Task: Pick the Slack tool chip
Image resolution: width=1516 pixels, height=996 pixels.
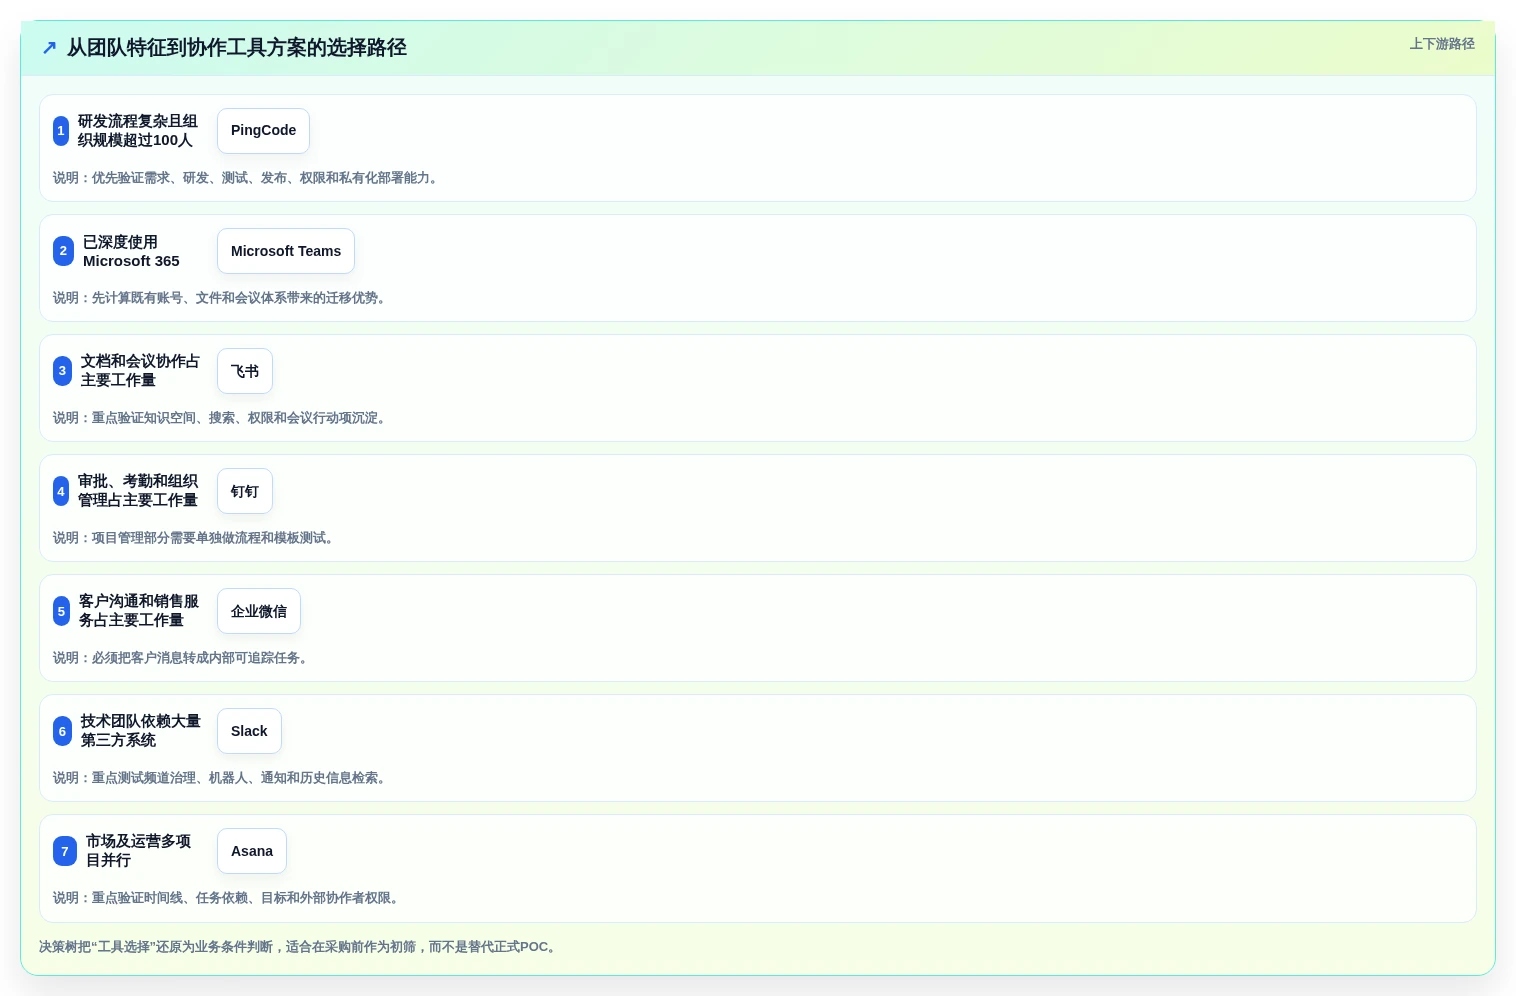Action: [x=249, y=731]
